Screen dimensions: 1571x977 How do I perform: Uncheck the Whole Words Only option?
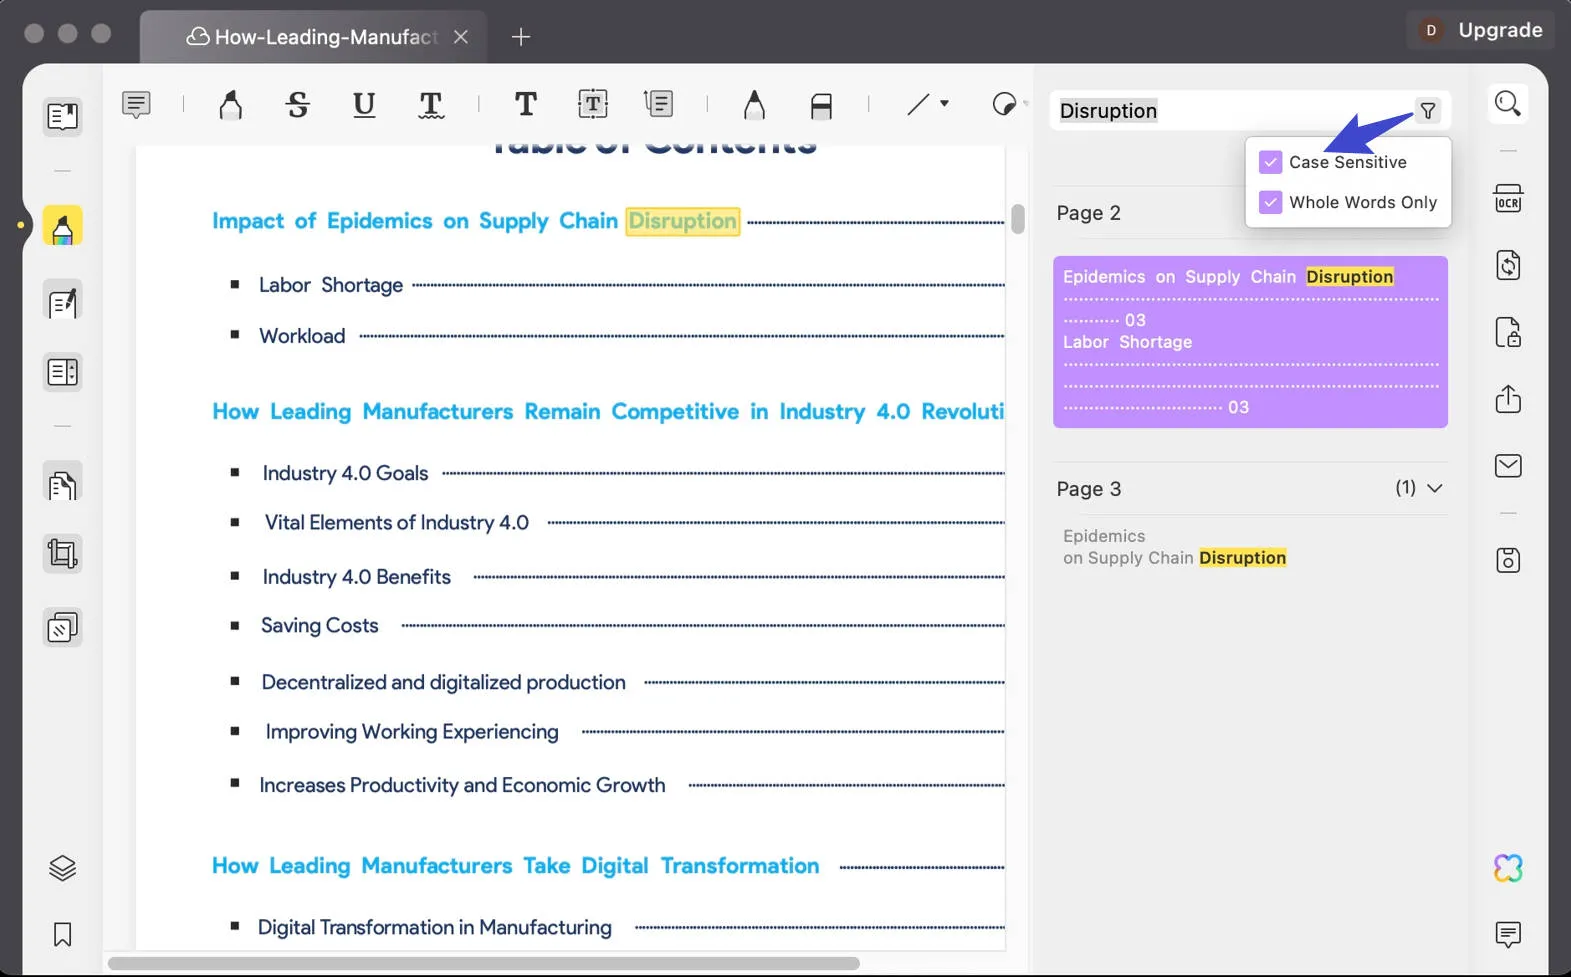tap(1270, 202)
